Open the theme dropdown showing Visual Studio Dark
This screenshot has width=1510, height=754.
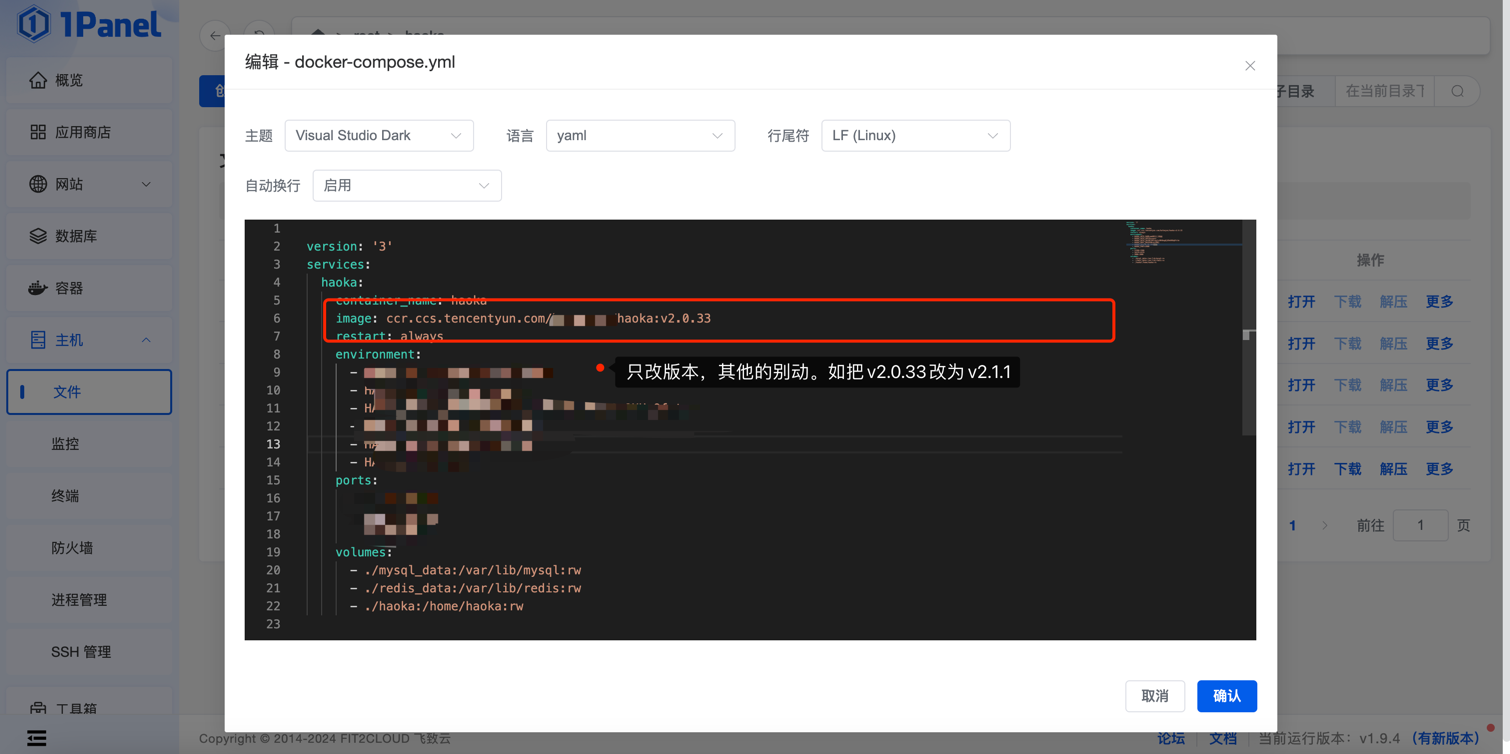tap(378, 136)
